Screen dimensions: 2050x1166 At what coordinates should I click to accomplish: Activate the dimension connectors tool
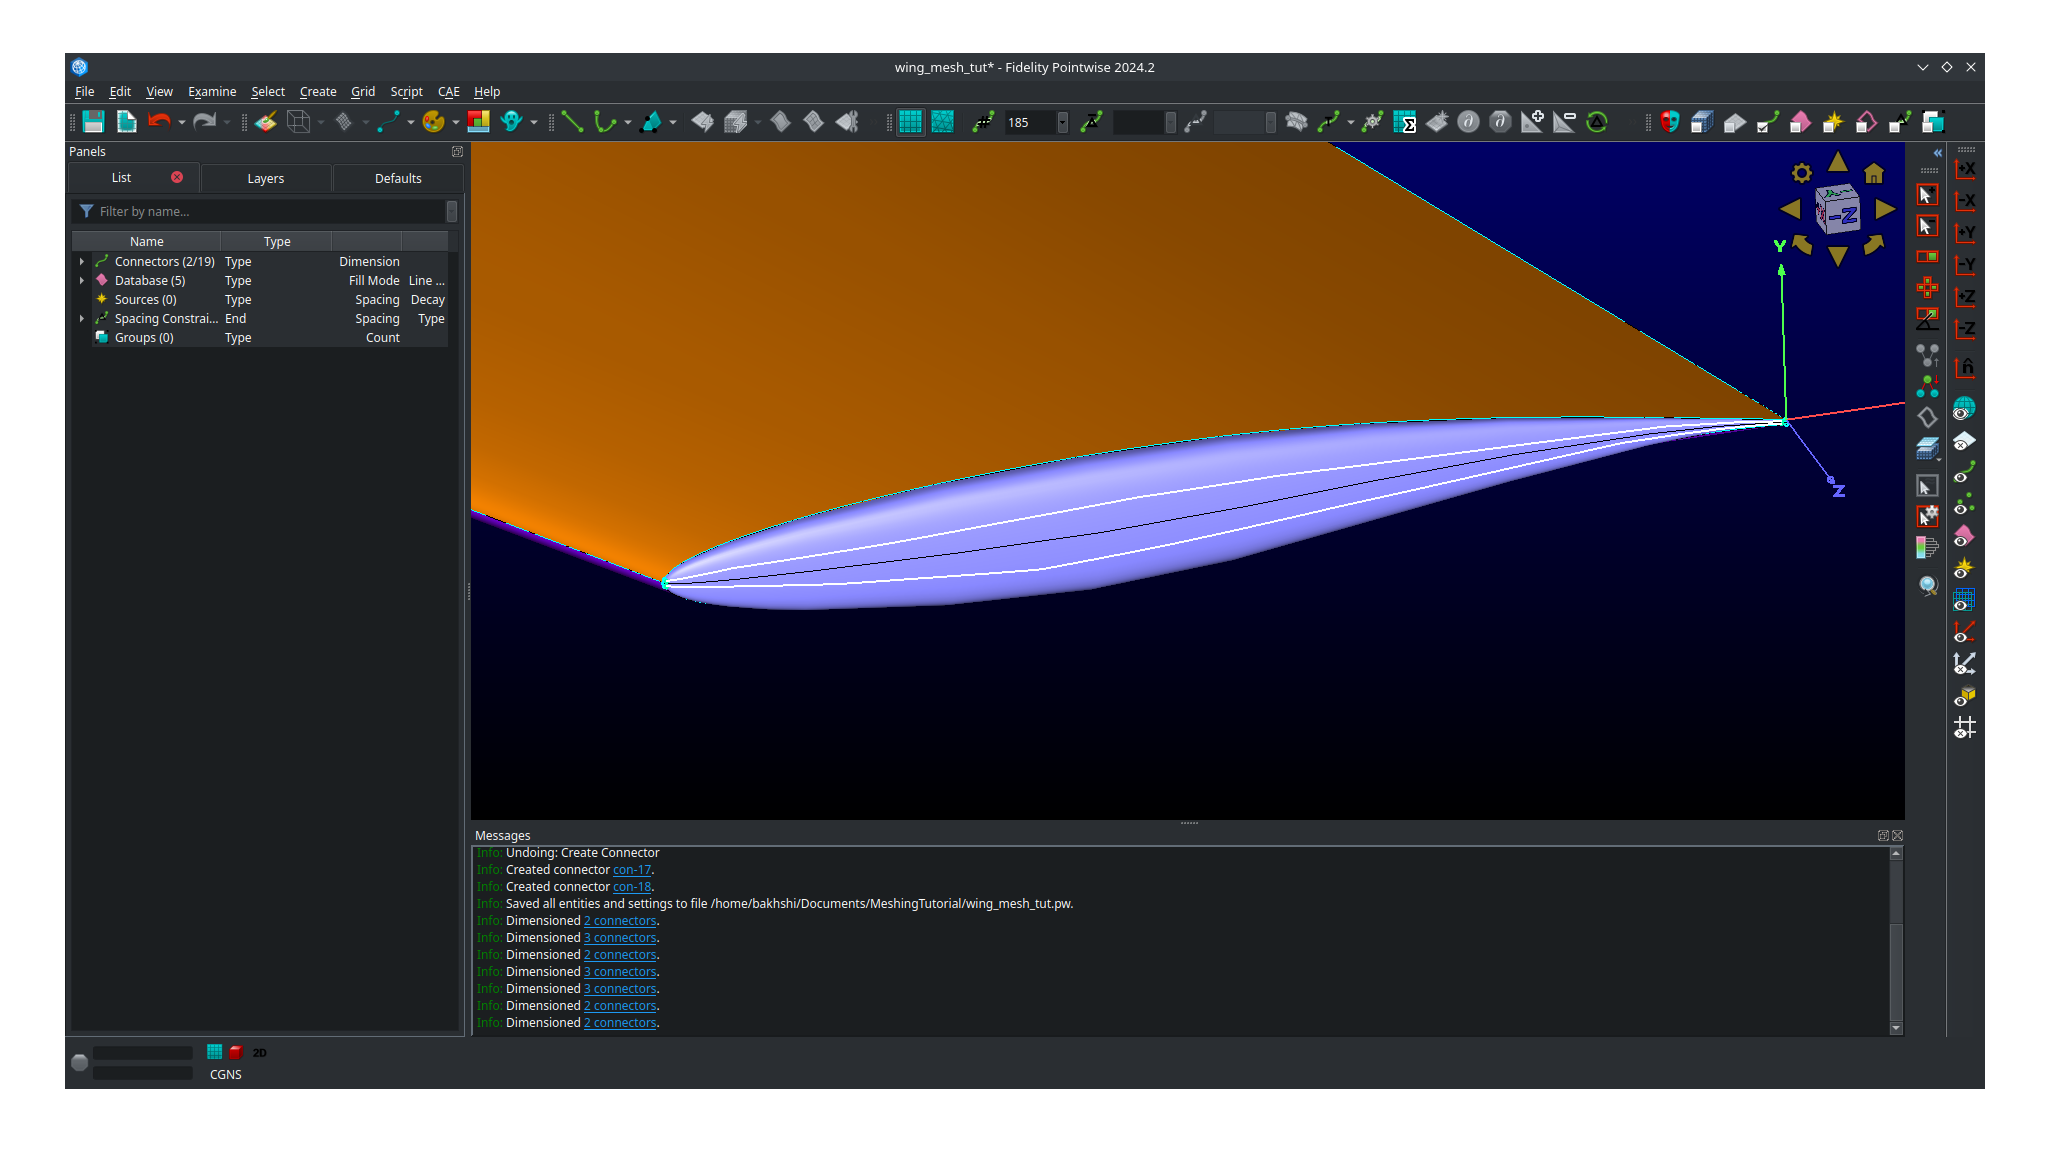pos(984,122)
